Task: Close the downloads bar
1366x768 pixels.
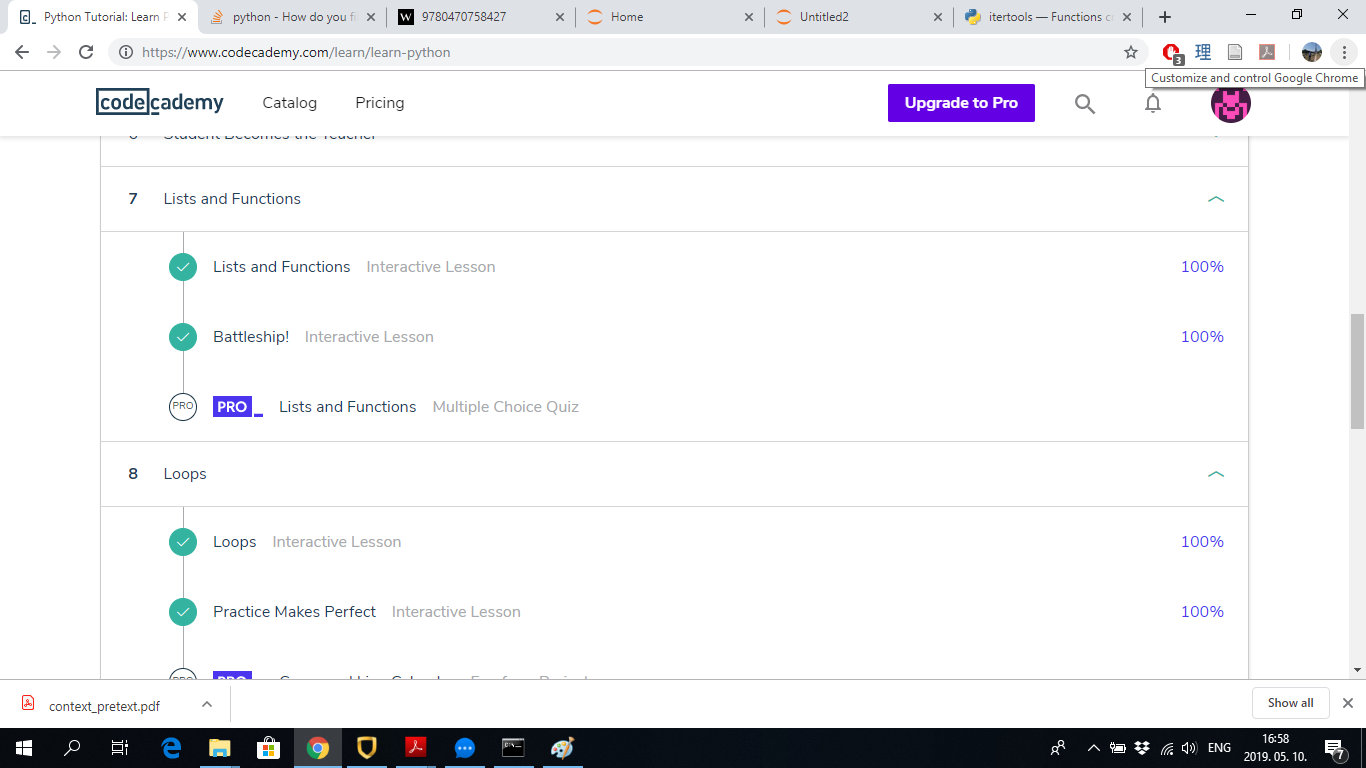Action: 1348,703
